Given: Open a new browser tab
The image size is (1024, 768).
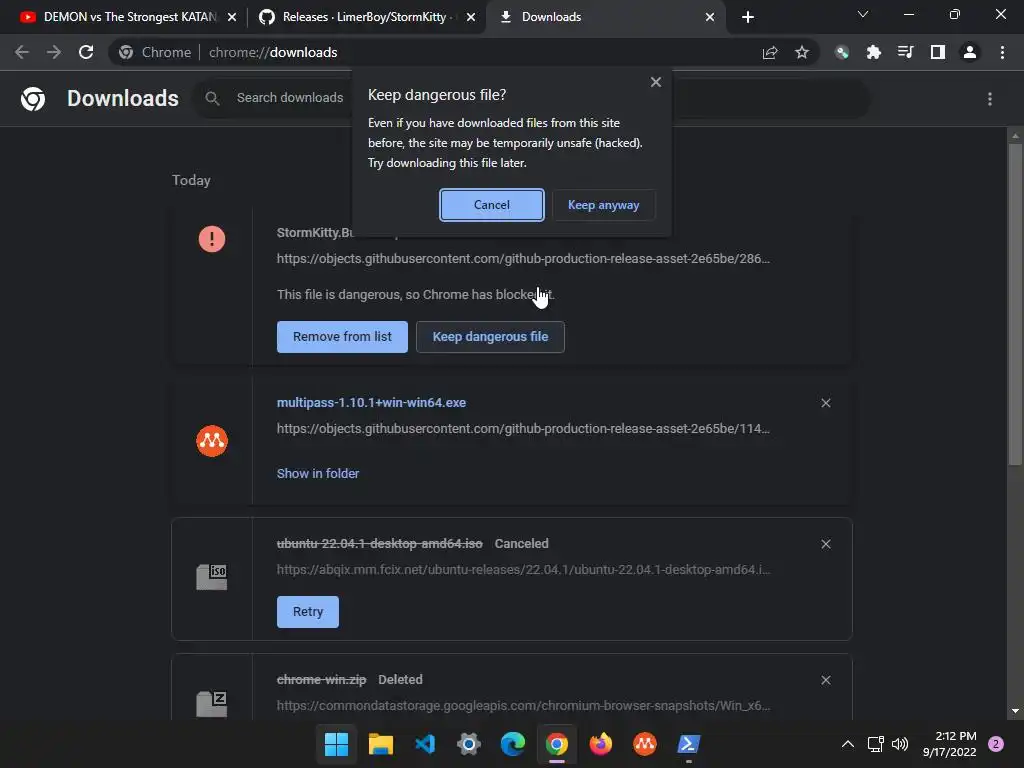Looking at the screenshot, I should 748,17.
